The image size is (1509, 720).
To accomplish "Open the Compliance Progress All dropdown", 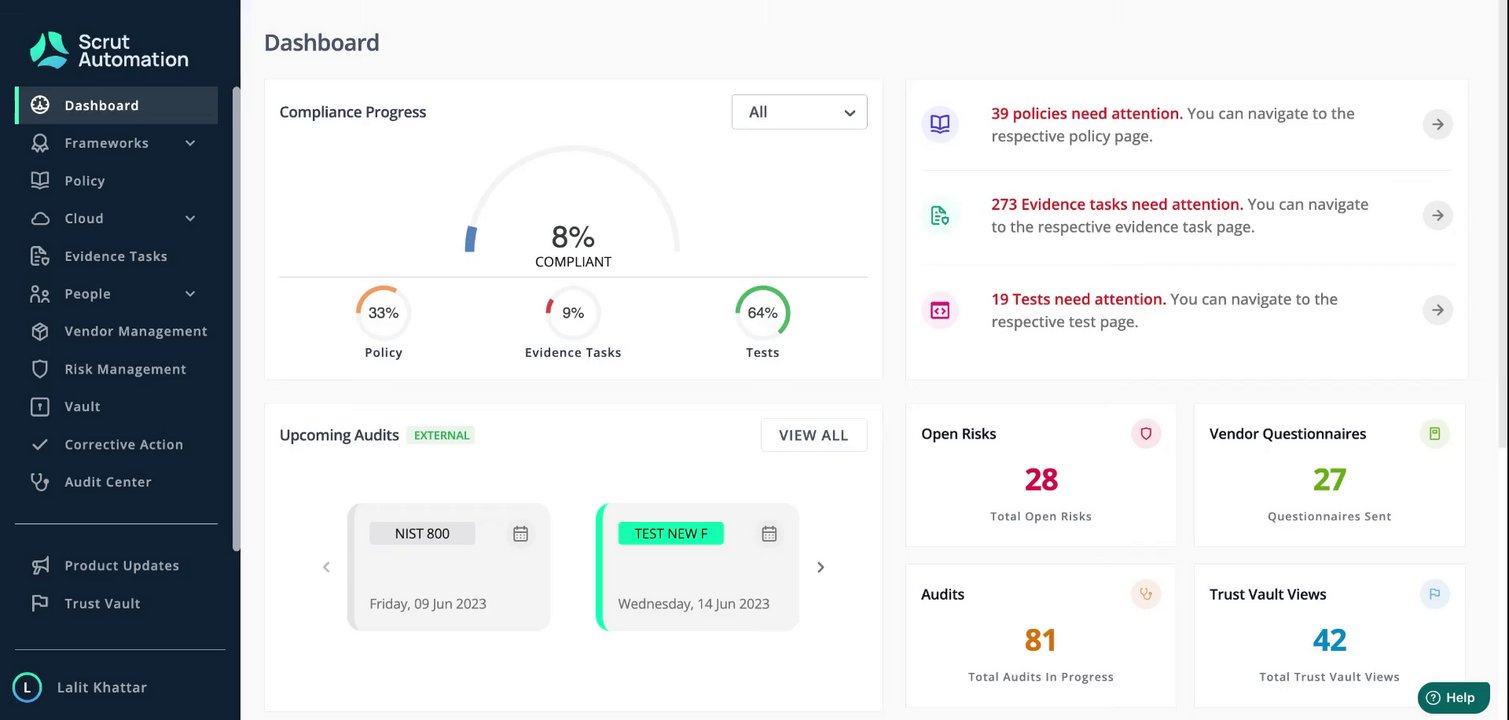I will [x=799, y=112].
